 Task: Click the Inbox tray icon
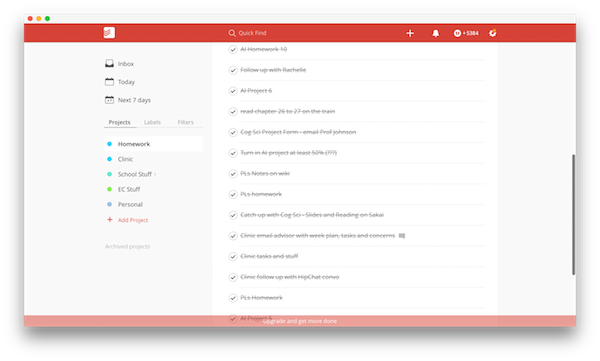click(x=109, y=64)
